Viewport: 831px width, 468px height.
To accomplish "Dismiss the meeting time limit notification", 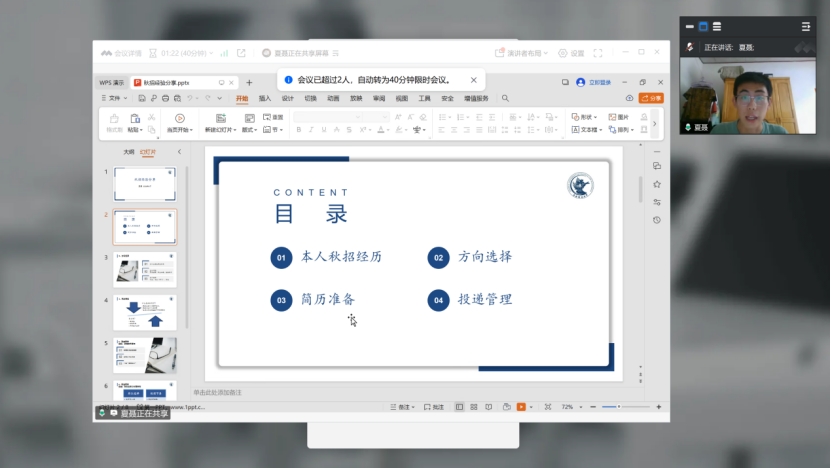I will pyautogui.click(x=474, y=80).
